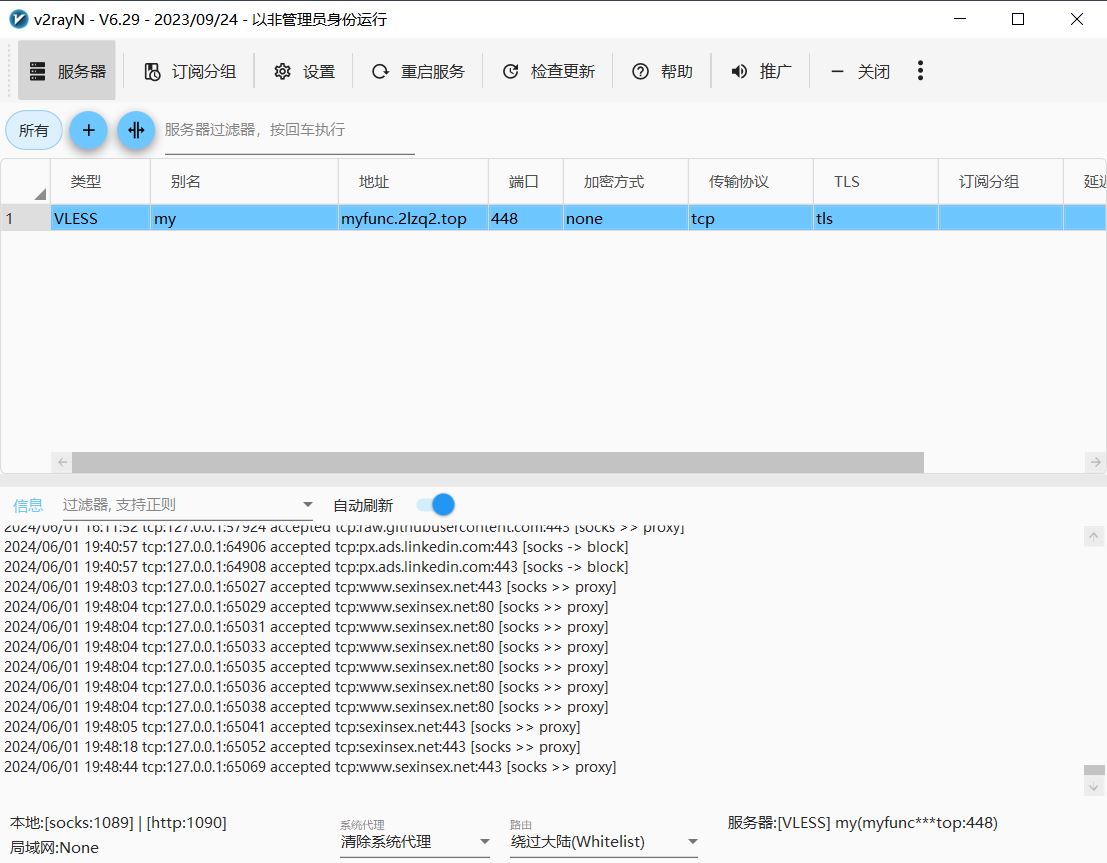
Task: Open the 路由 routing dropdown
Action: (604, 841)
